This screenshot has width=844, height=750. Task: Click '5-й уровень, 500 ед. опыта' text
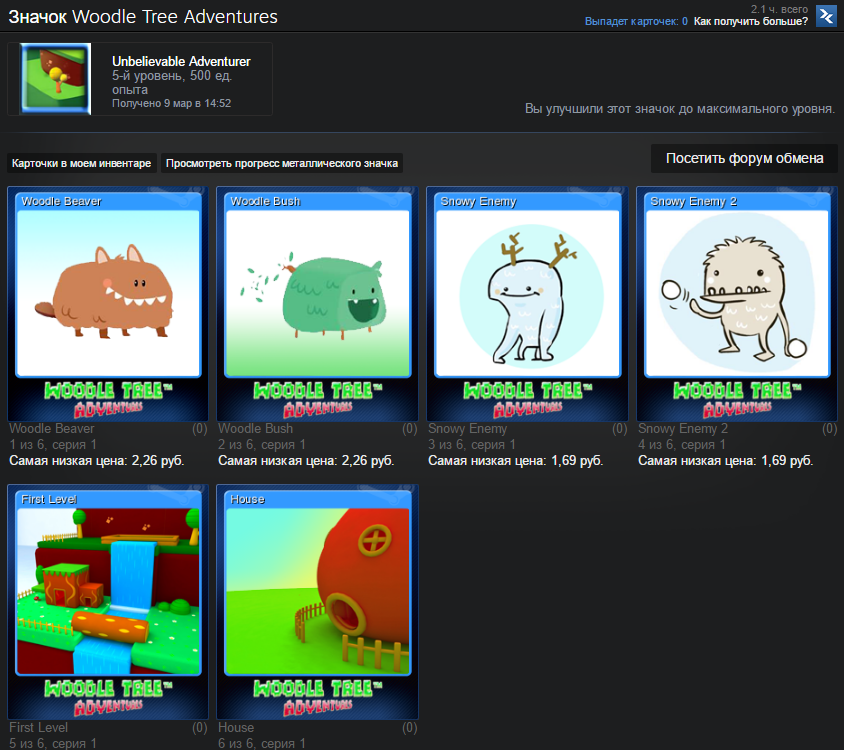coord(172,82)
